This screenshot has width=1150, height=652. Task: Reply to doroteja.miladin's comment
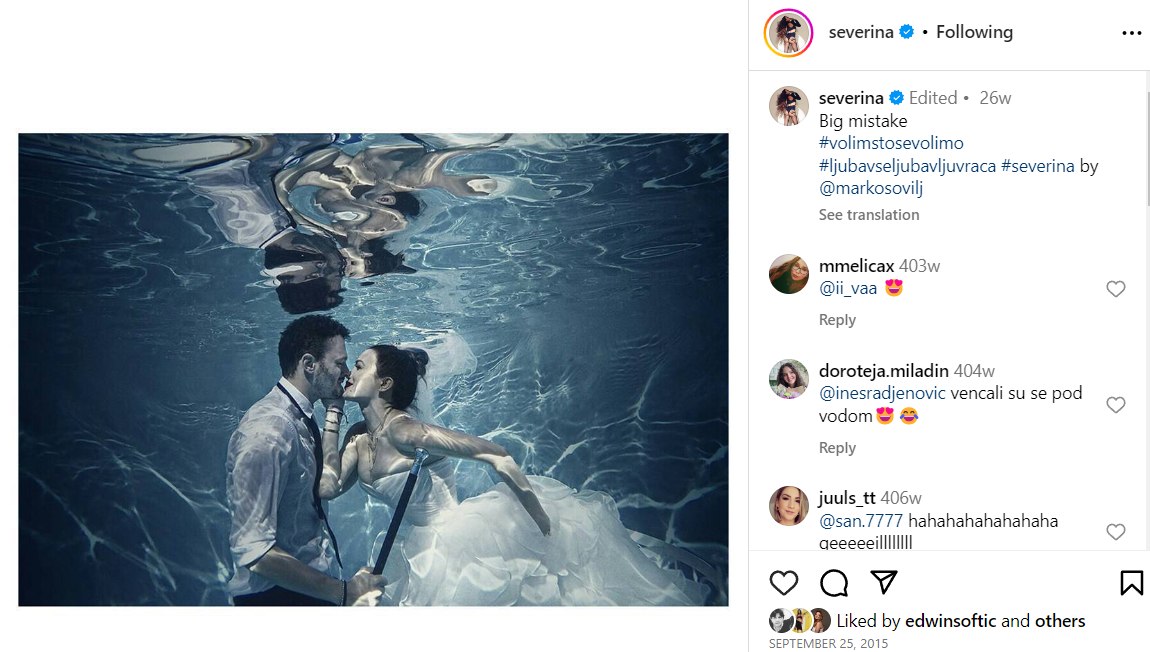[837, 447]
